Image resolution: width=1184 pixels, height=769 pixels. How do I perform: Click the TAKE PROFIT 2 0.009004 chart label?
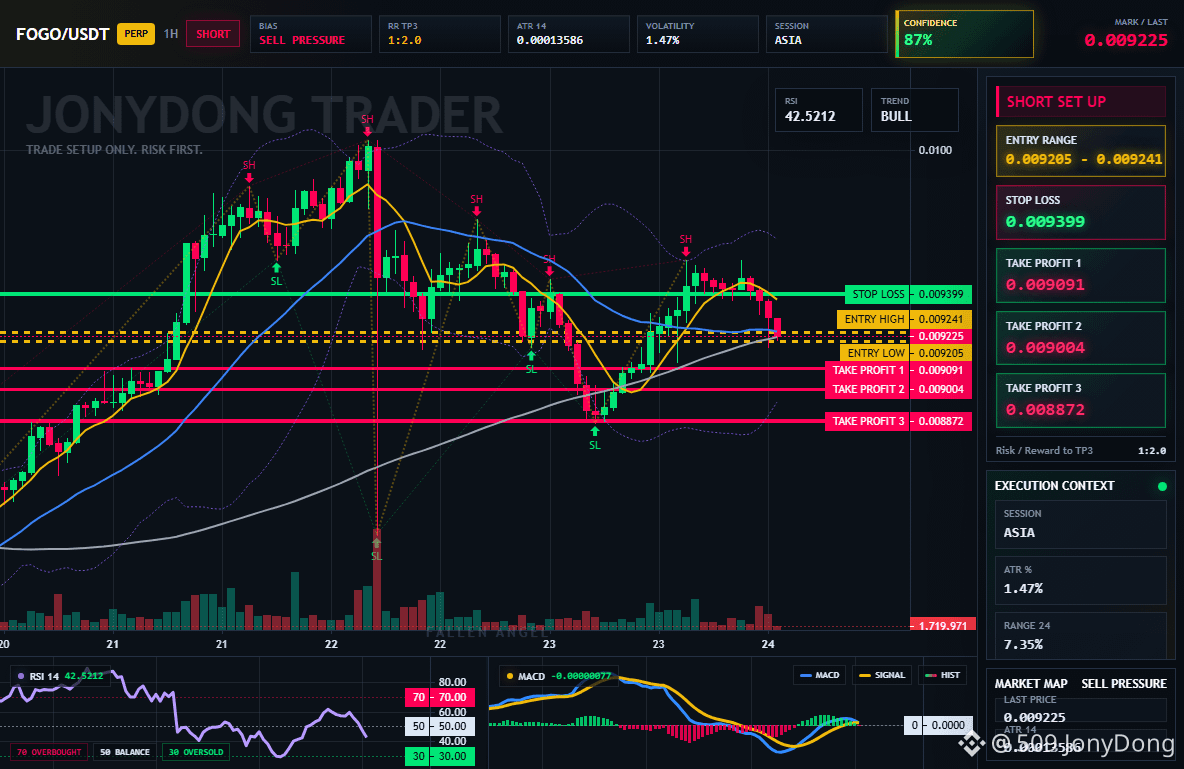899,389
